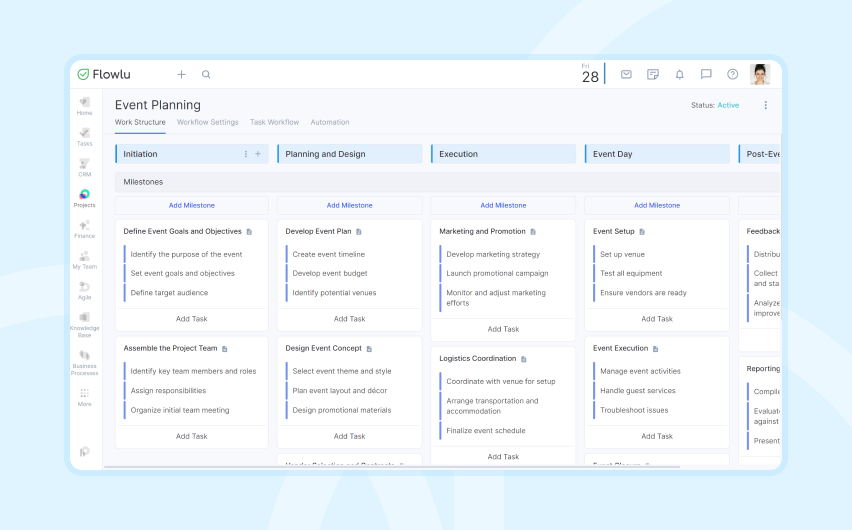
Task: Add Task in Event Setup card
Action: 657,319
